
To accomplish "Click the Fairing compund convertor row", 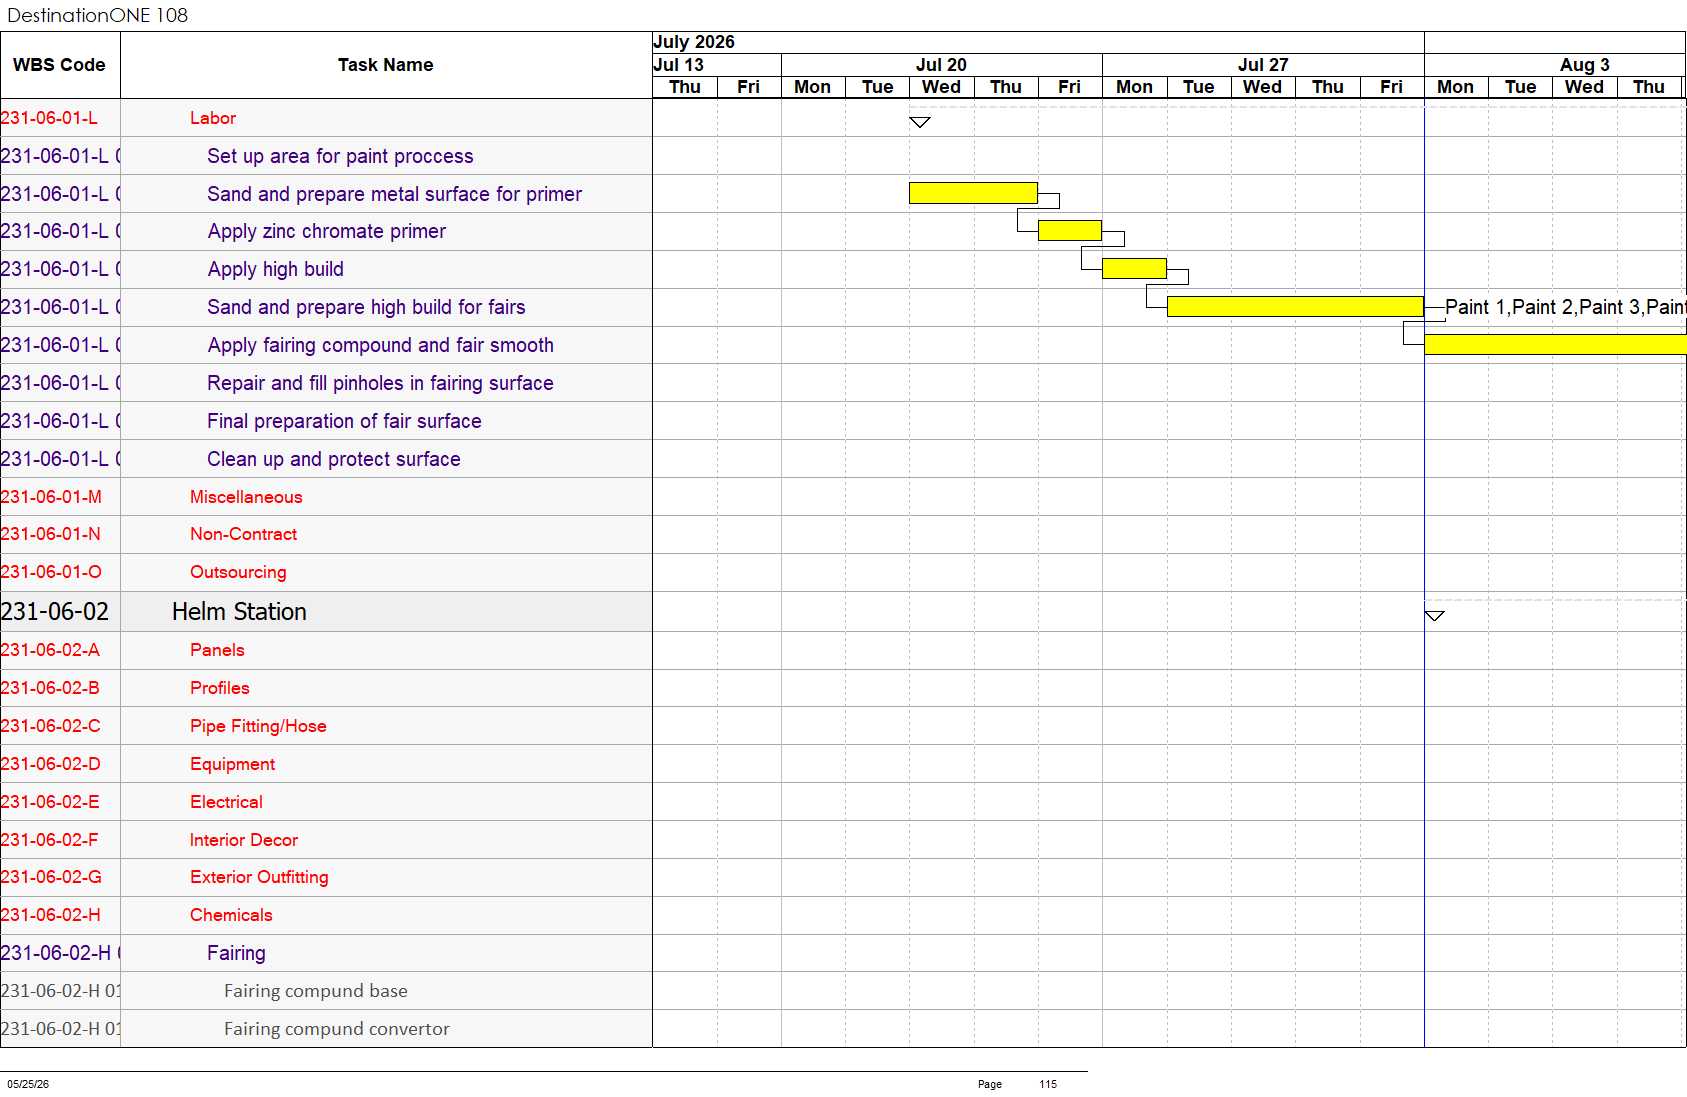I will coord(326,1029).
